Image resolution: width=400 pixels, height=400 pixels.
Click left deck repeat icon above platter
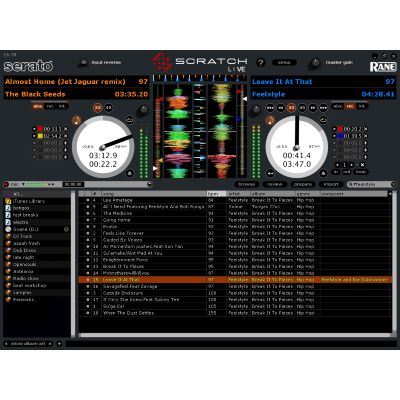129,120
